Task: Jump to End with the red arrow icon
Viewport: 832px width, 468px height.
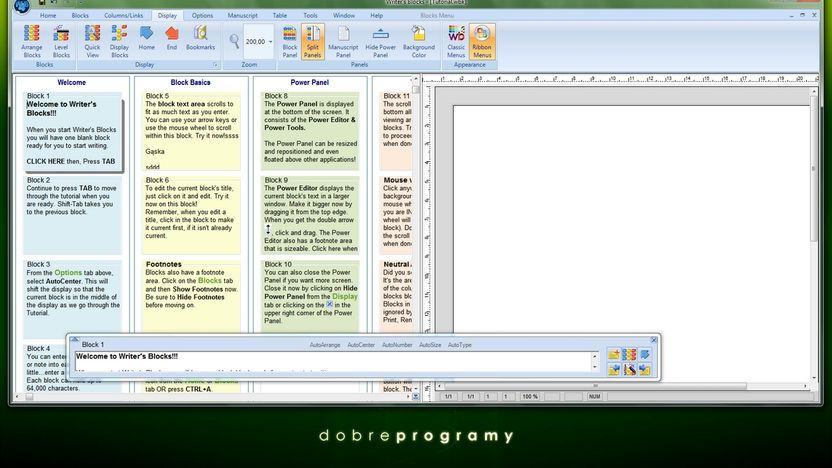Action: 171,38
